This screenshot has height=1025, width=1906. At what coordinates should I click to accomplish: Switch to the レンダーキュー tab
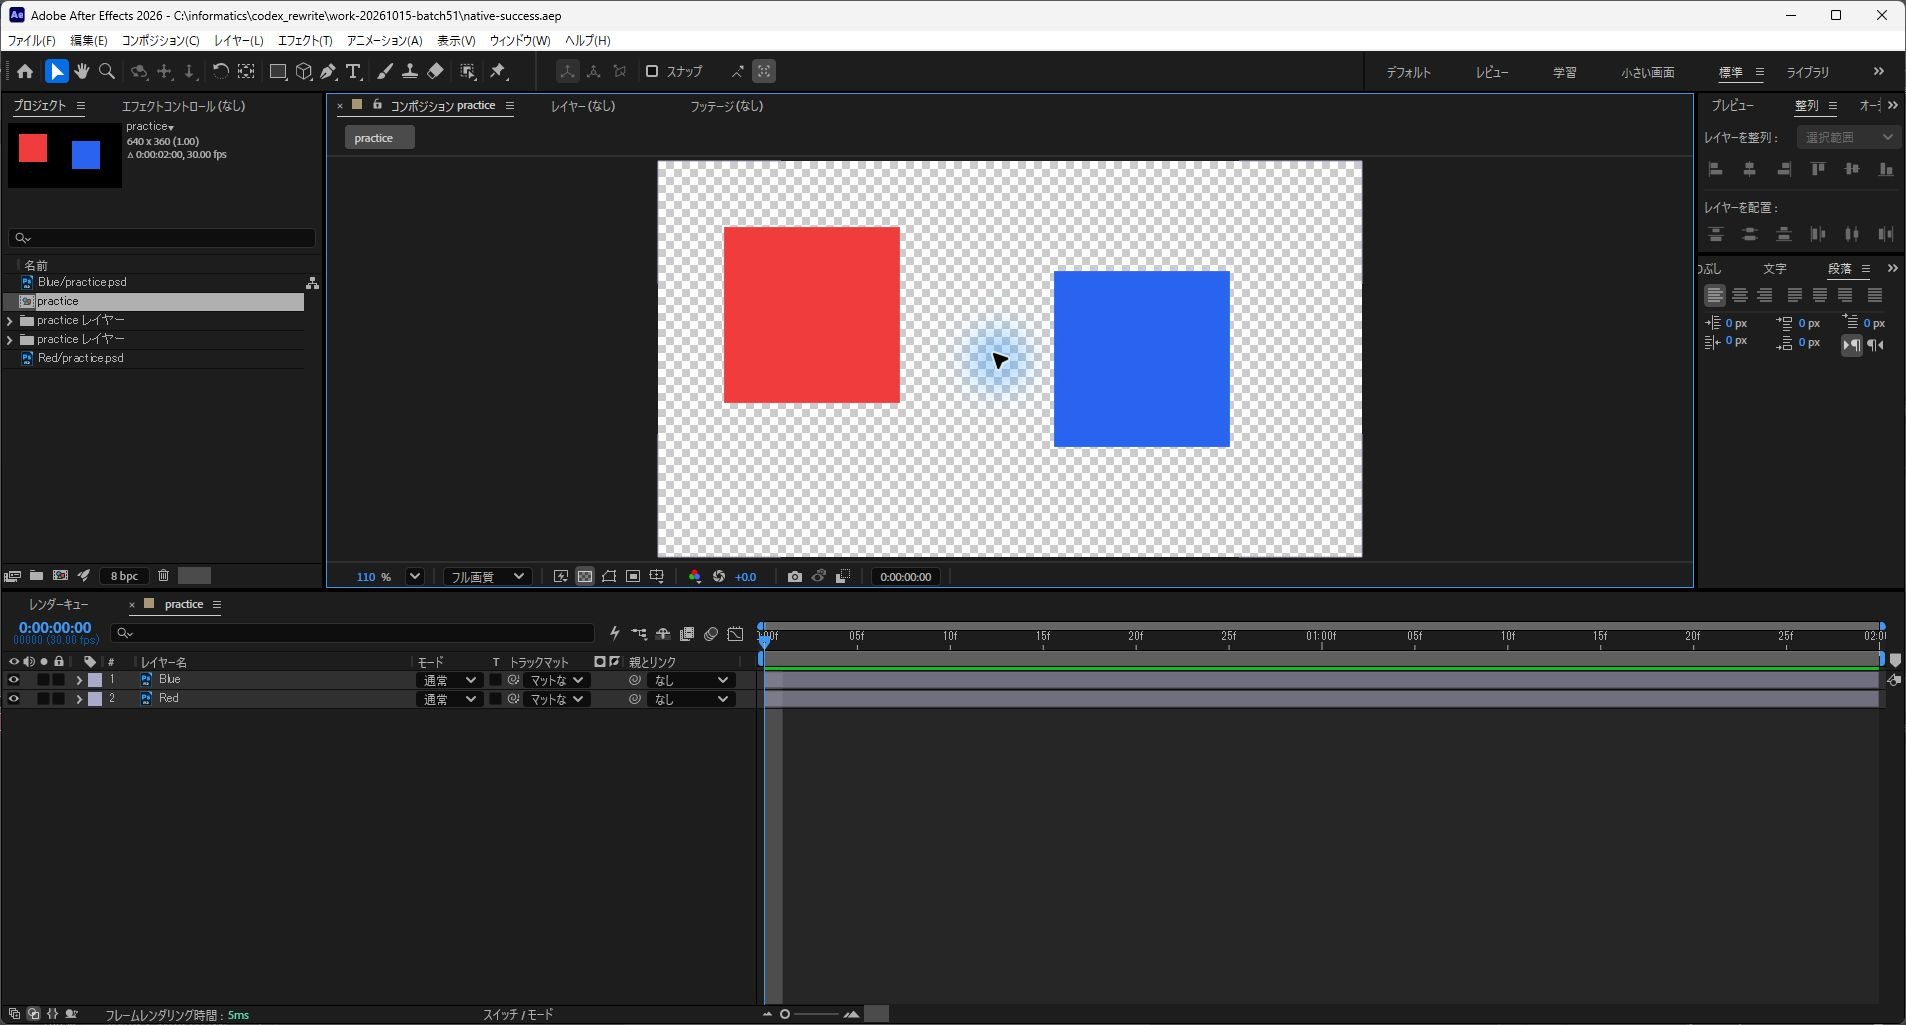tap(59, 604)
